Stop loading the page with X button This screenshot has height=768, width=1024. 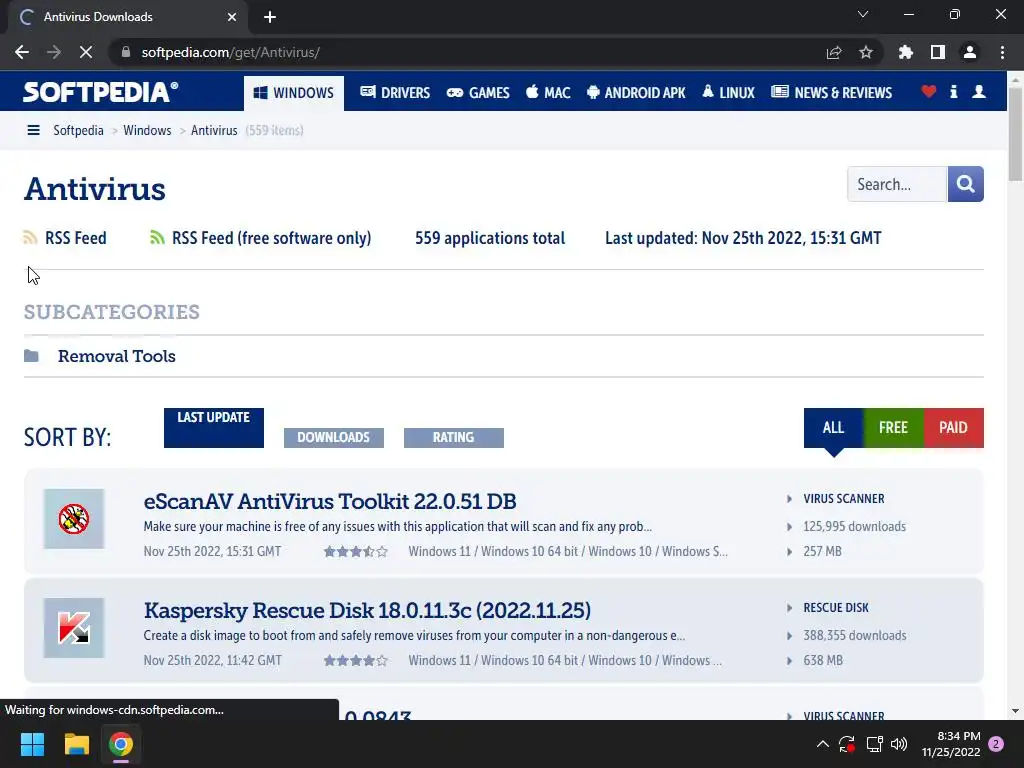[86, 52]
